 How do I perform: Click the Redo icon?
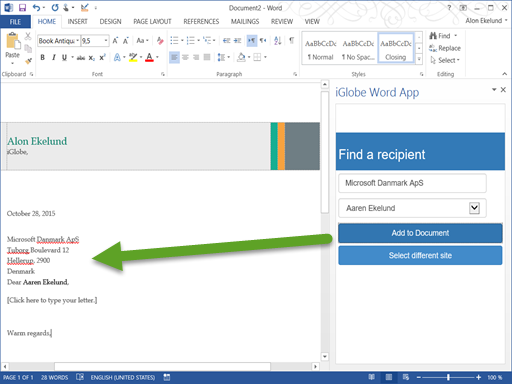click(x=55, y=7)
